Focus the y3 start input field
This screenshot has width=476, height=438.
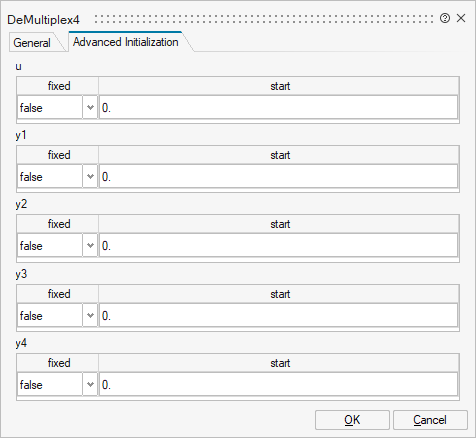(x=278, y=316)
